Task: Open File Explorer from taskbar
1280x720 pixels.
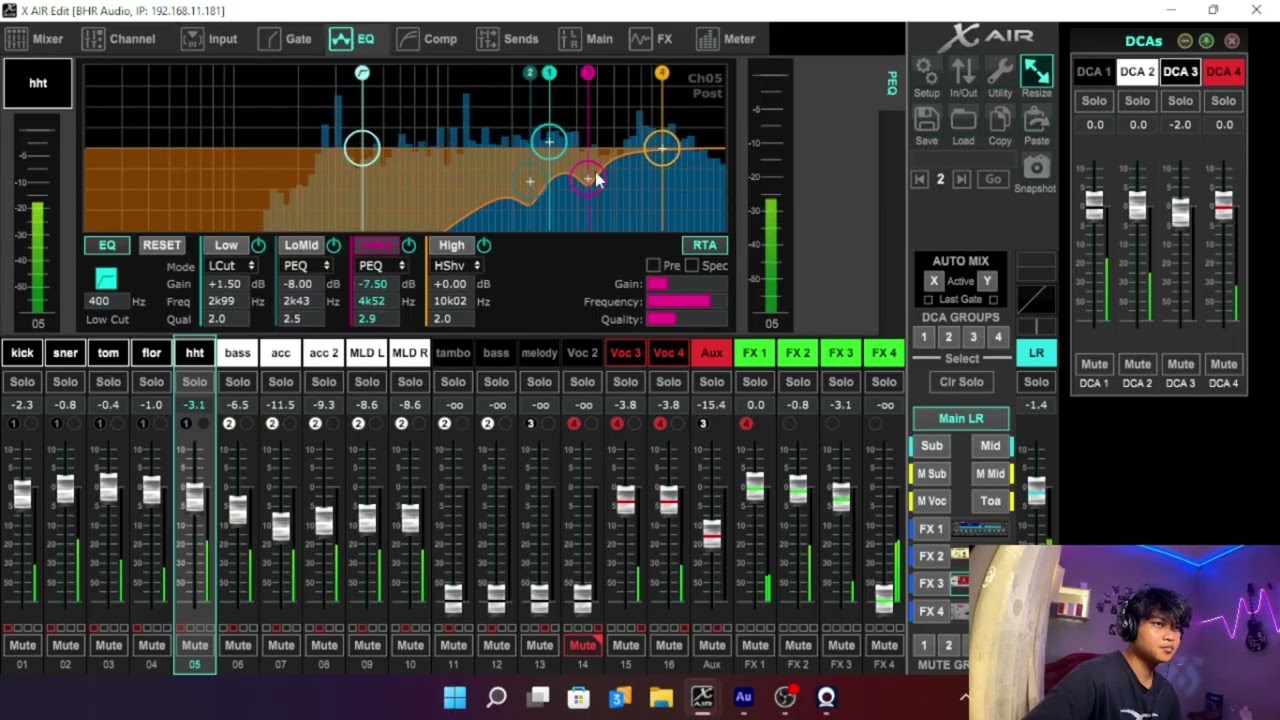Action: (661, 697)
